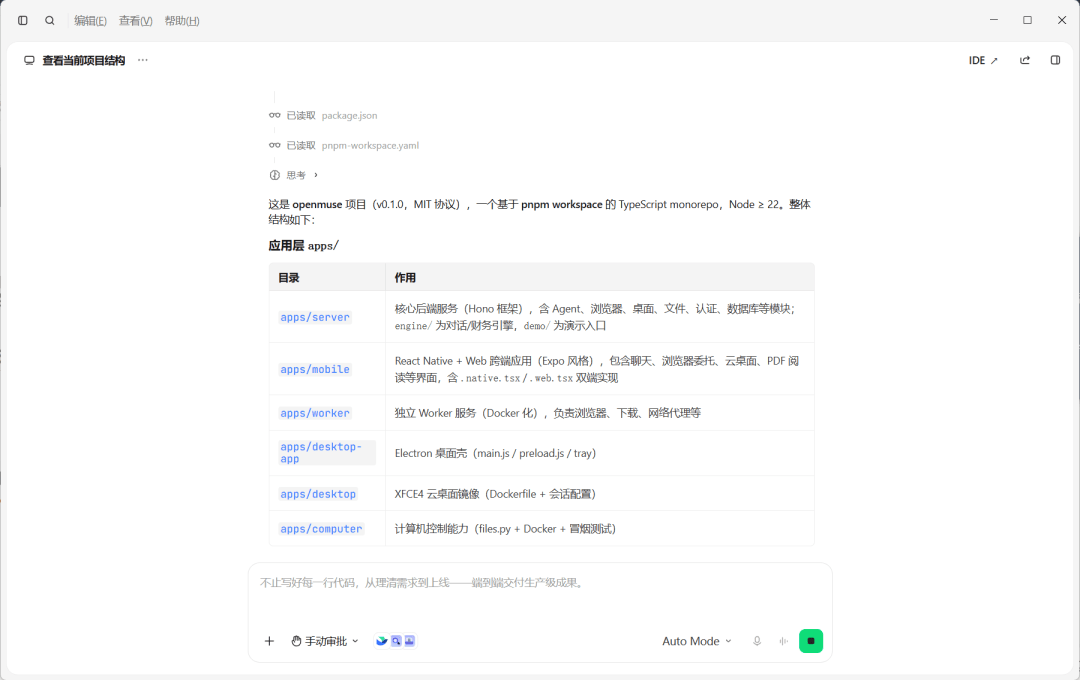Click the microphone voice input icon

coord(757,641)
